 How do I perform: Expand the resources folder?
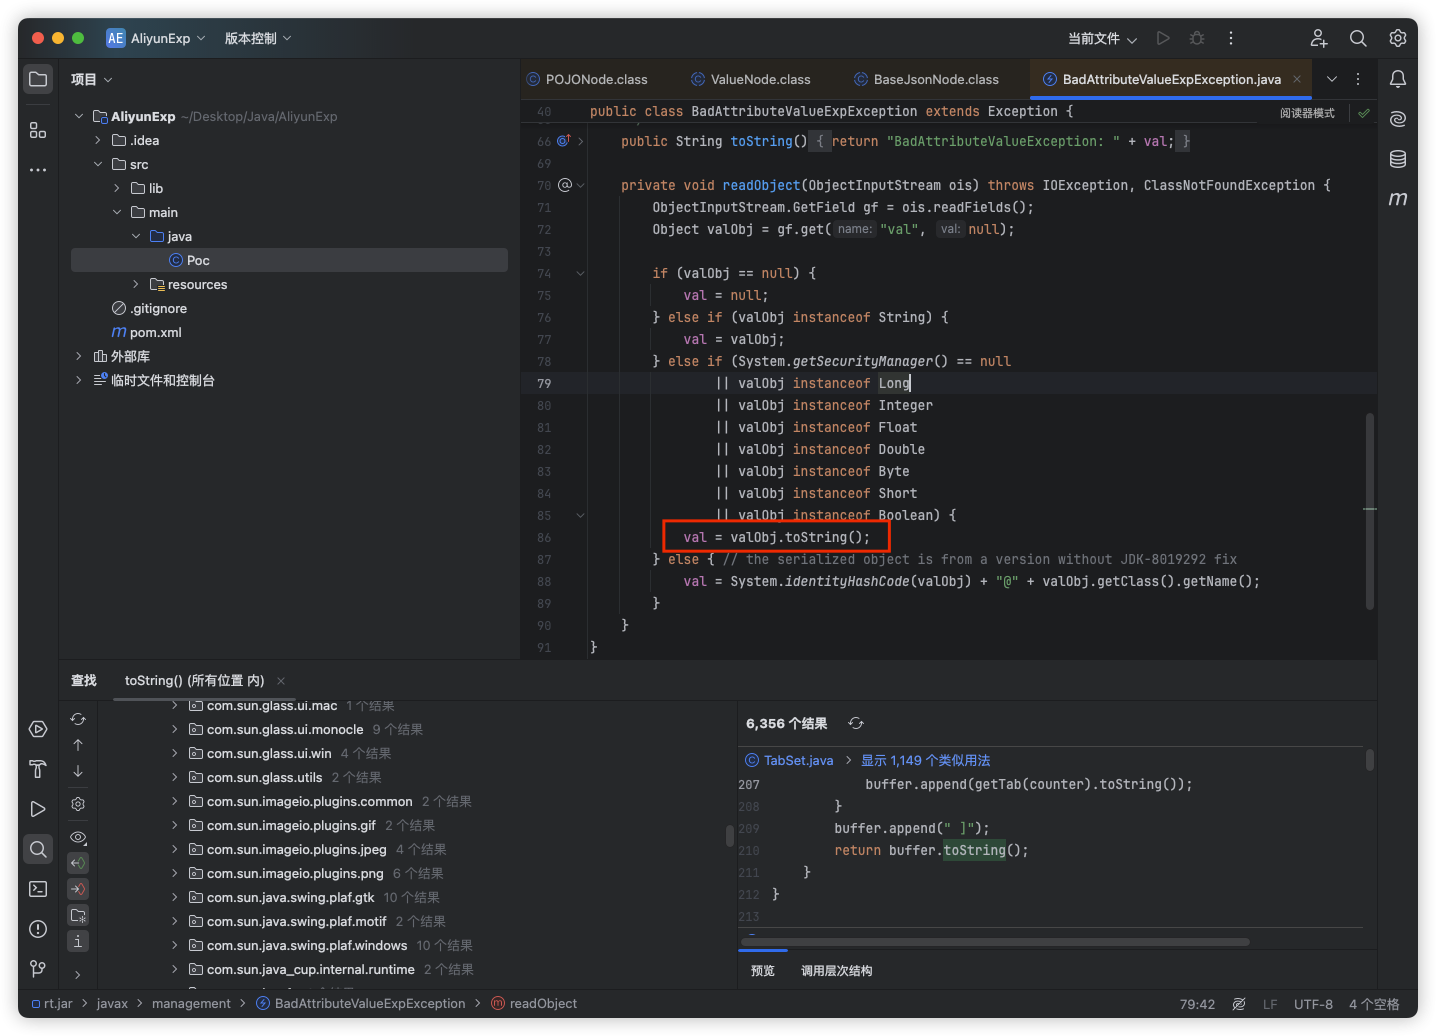tap(136, 284)
